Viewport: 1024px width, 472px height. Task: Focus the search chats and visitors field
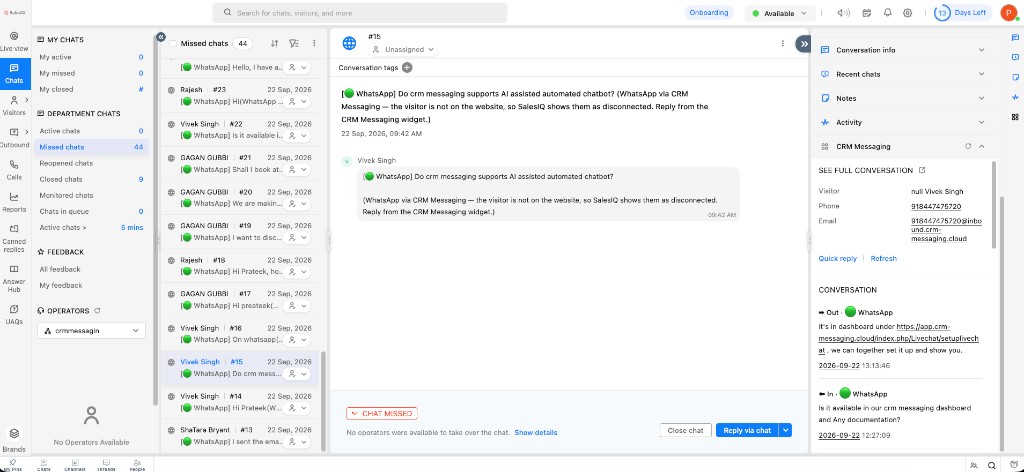point(360,13)
